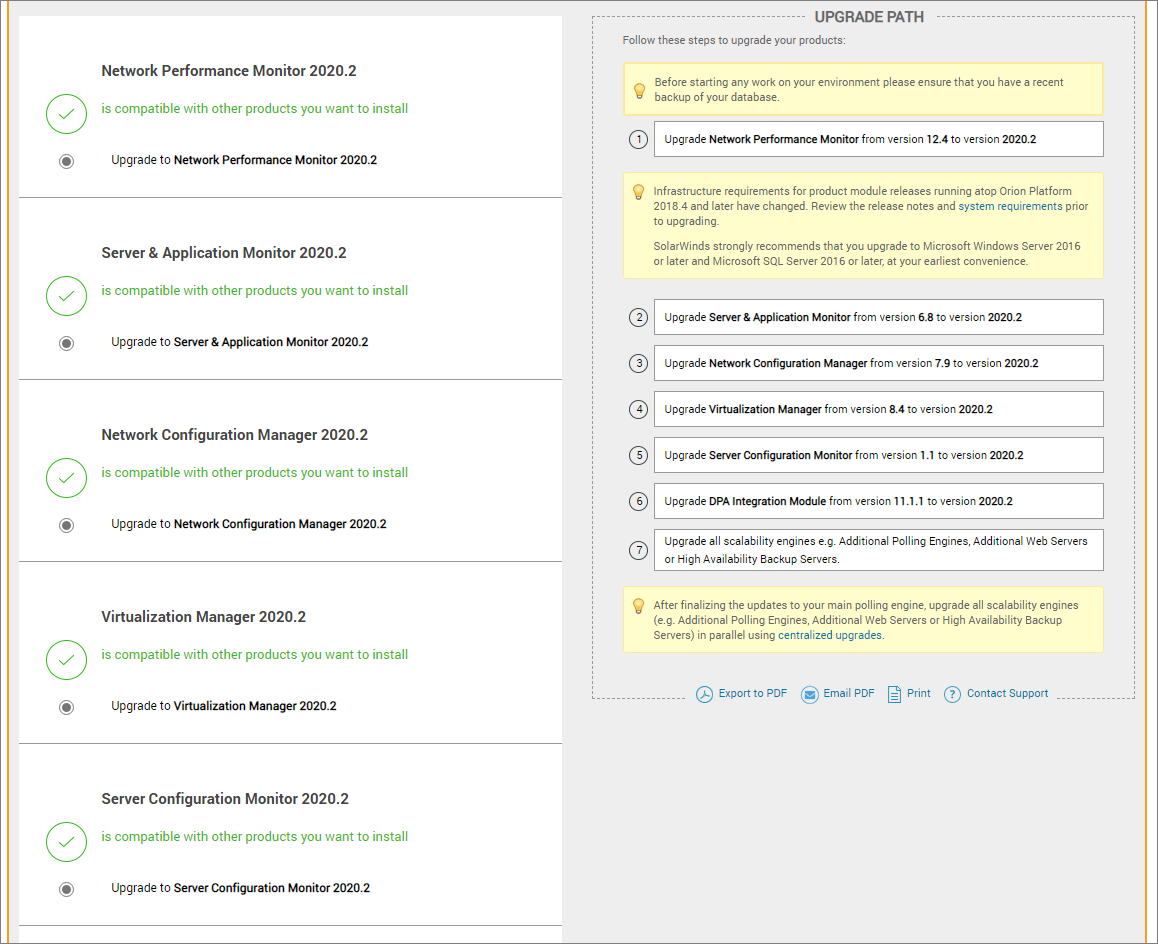Viewport: 1158px width, 944px height.
Task: Click heading Network Configuration Manager 2020.2
Action: click(x=235, y=435)
